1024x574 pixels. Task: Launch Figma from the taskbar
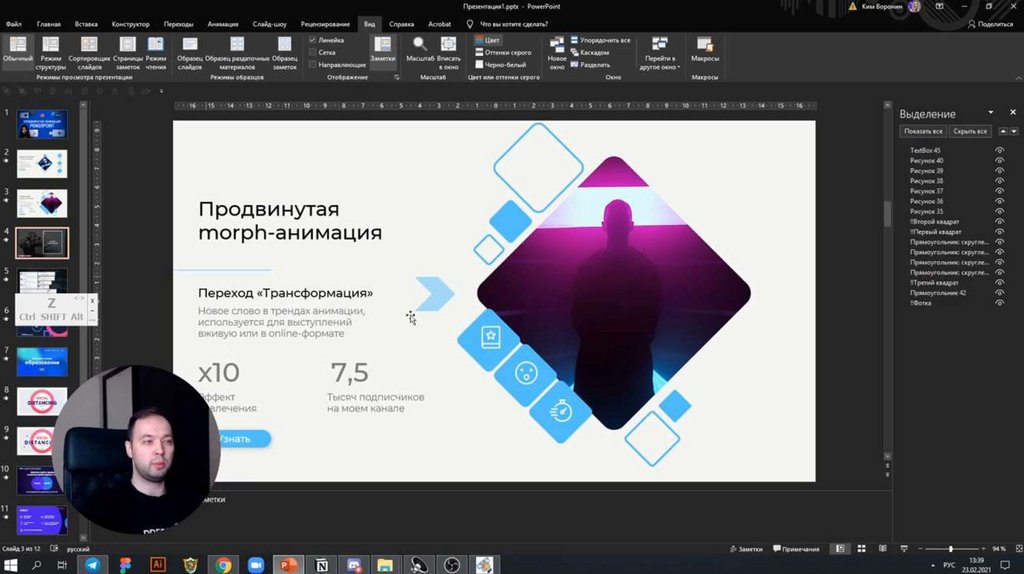[x=125, y=565]
